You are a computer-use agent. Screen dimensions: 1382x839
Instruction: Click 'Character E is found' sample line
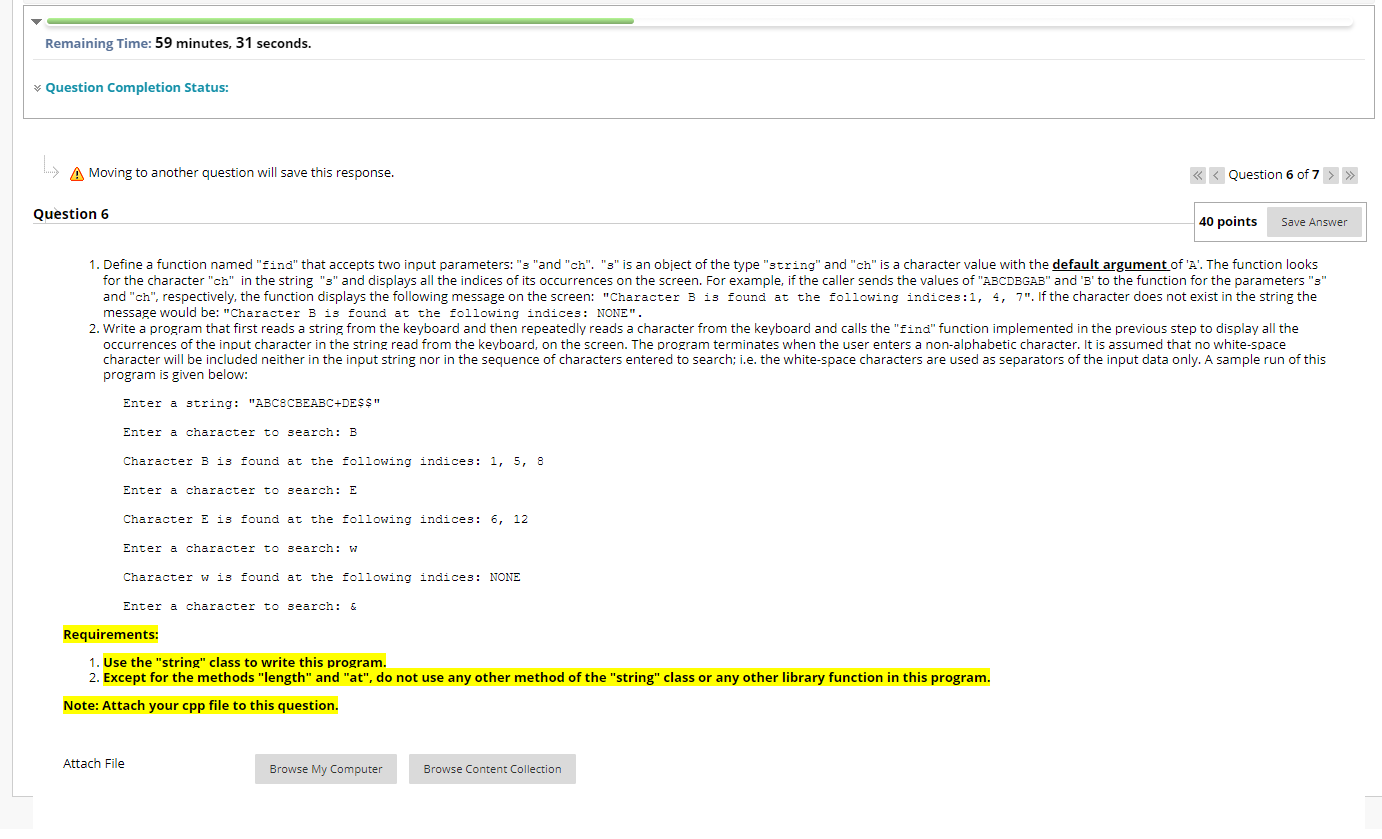click(325, 519)
